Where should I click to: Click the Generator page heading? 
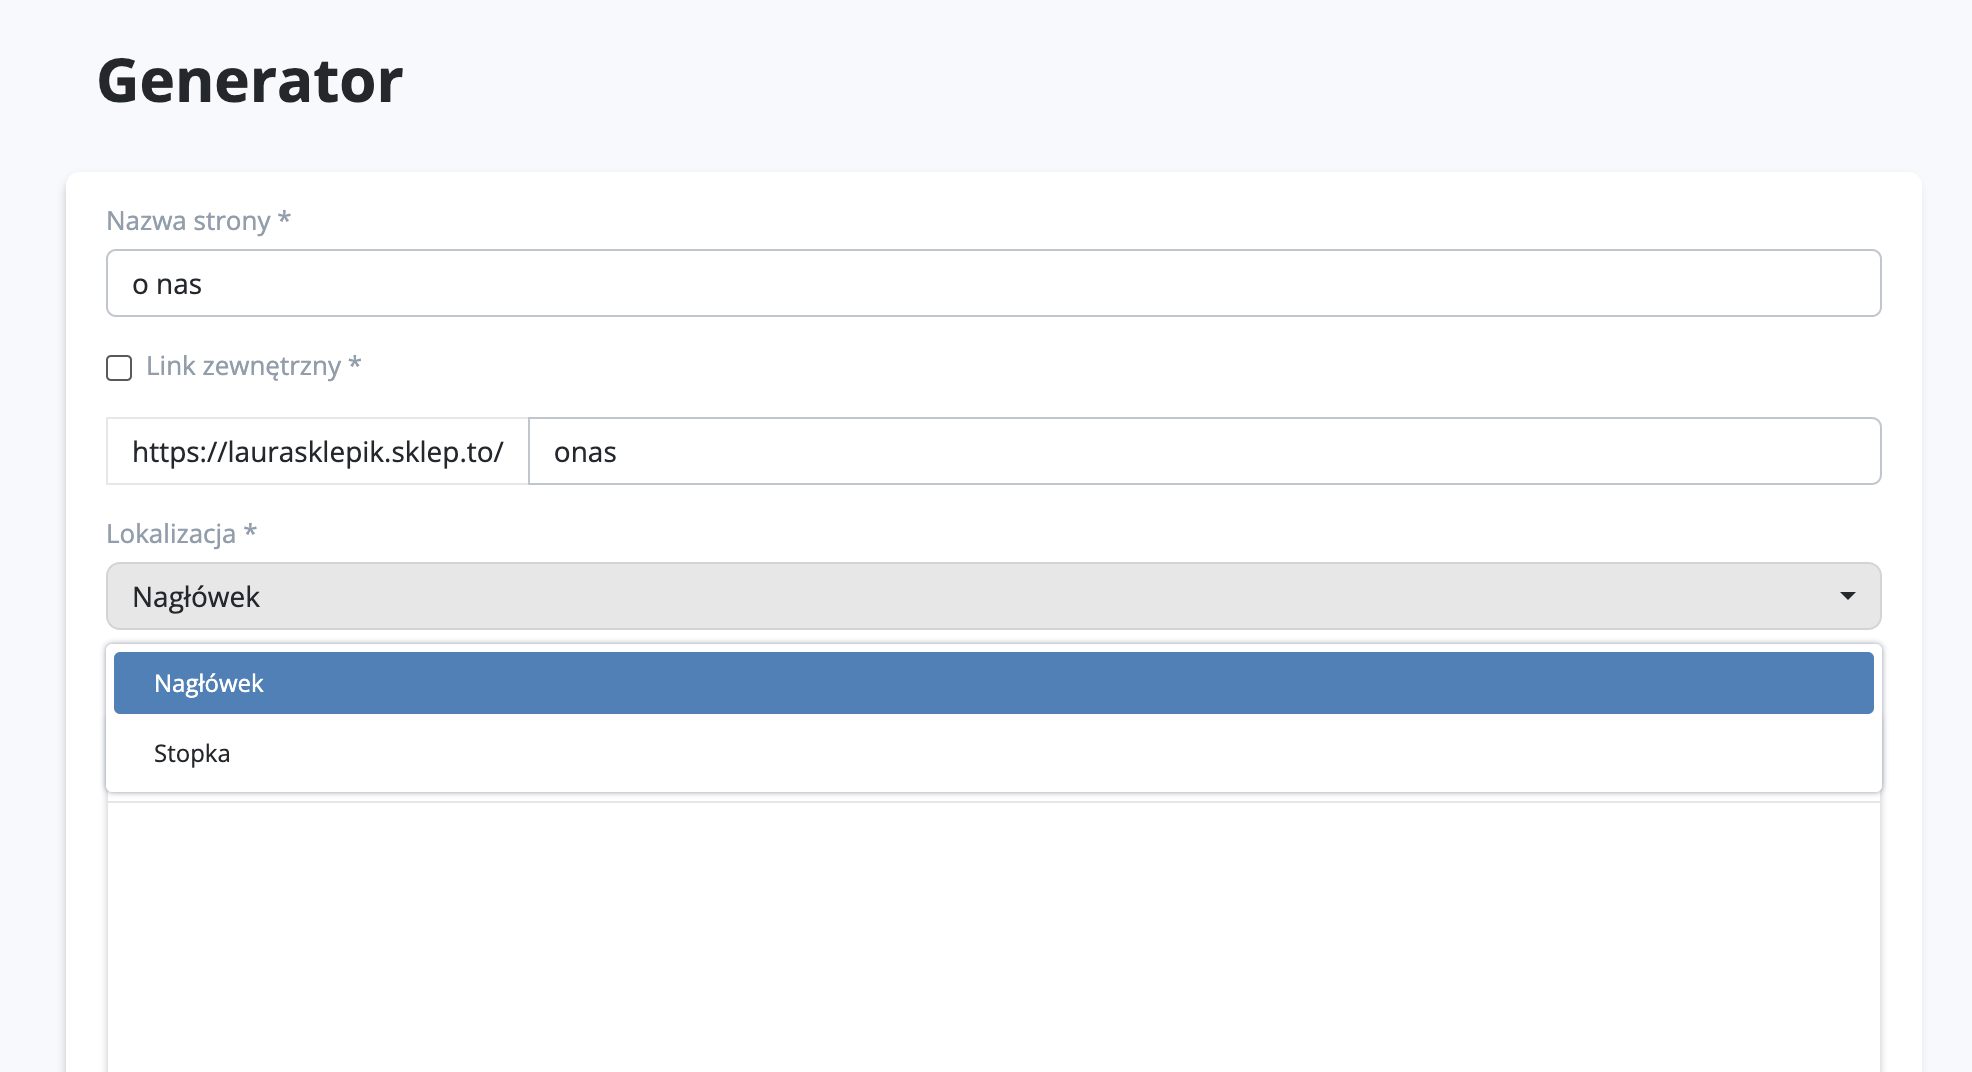pyautogui.click(x=250, y=81)
